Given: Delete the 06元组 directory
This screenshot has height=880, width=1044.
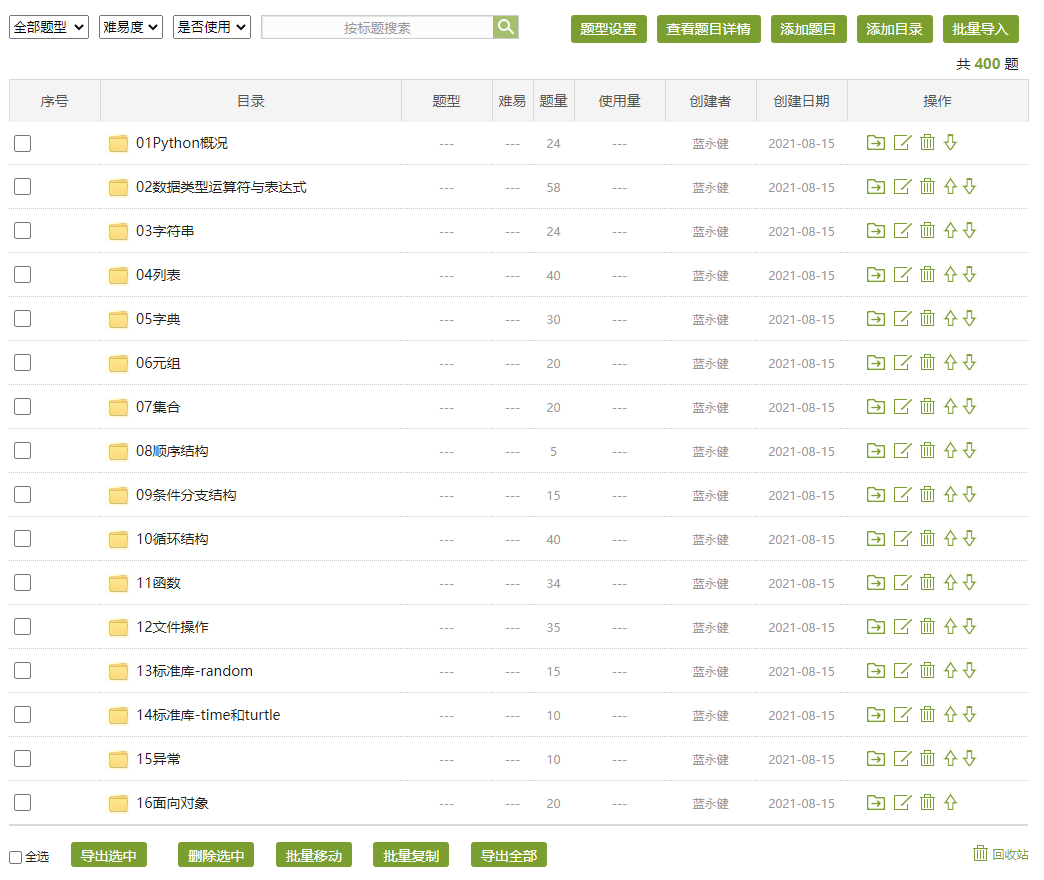Looking at the screenshot, I should click(x=927, y=362).
